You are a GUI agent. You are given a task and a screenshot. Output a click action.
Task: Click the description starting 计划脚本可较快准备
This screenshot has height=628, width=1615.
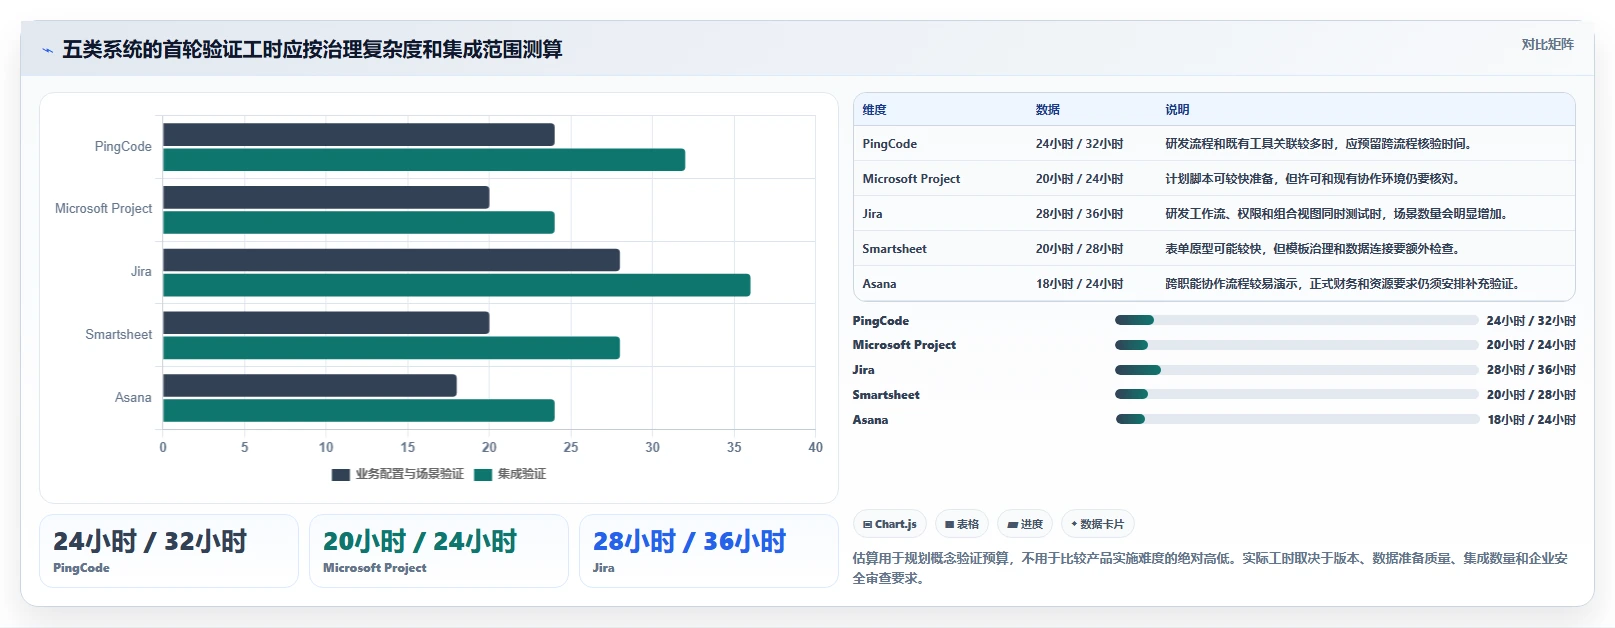1312,179
